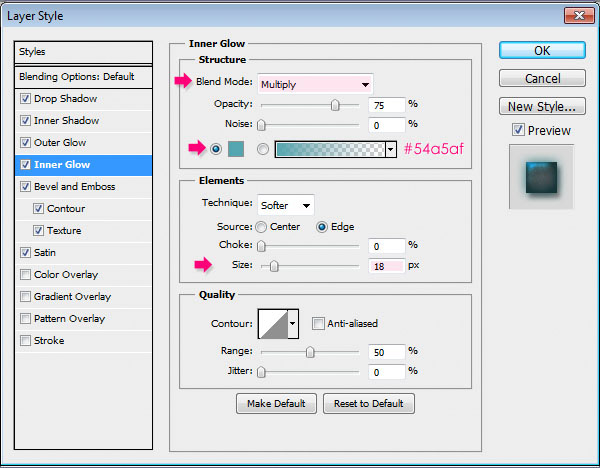Click the Choke value field
The width and height of the screenshot is (600, 468).
(386, 246)
